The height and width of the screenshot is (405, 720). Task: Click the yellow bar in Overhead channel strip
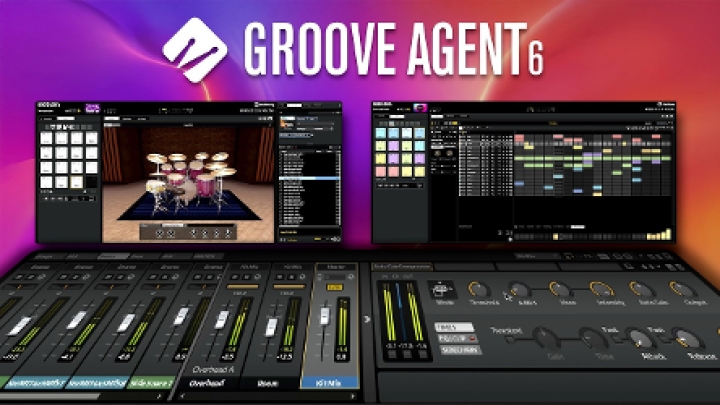point(242,287)
